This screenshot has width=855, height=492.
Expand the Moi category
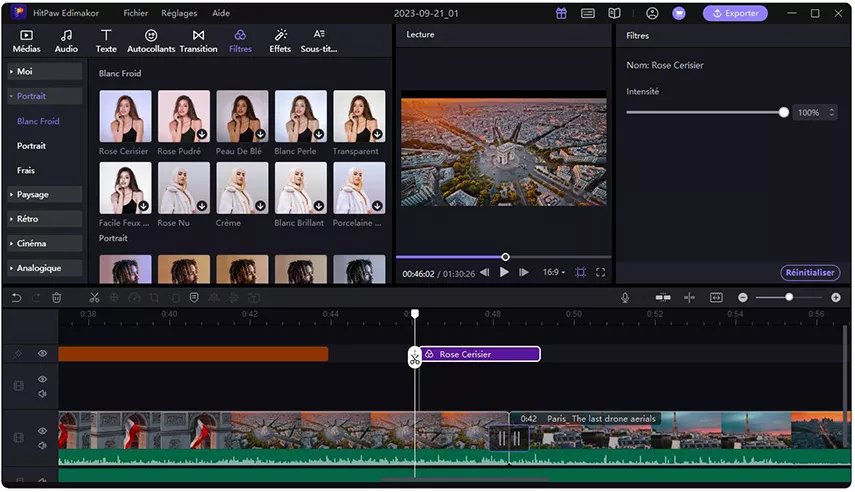pos(45,71)
